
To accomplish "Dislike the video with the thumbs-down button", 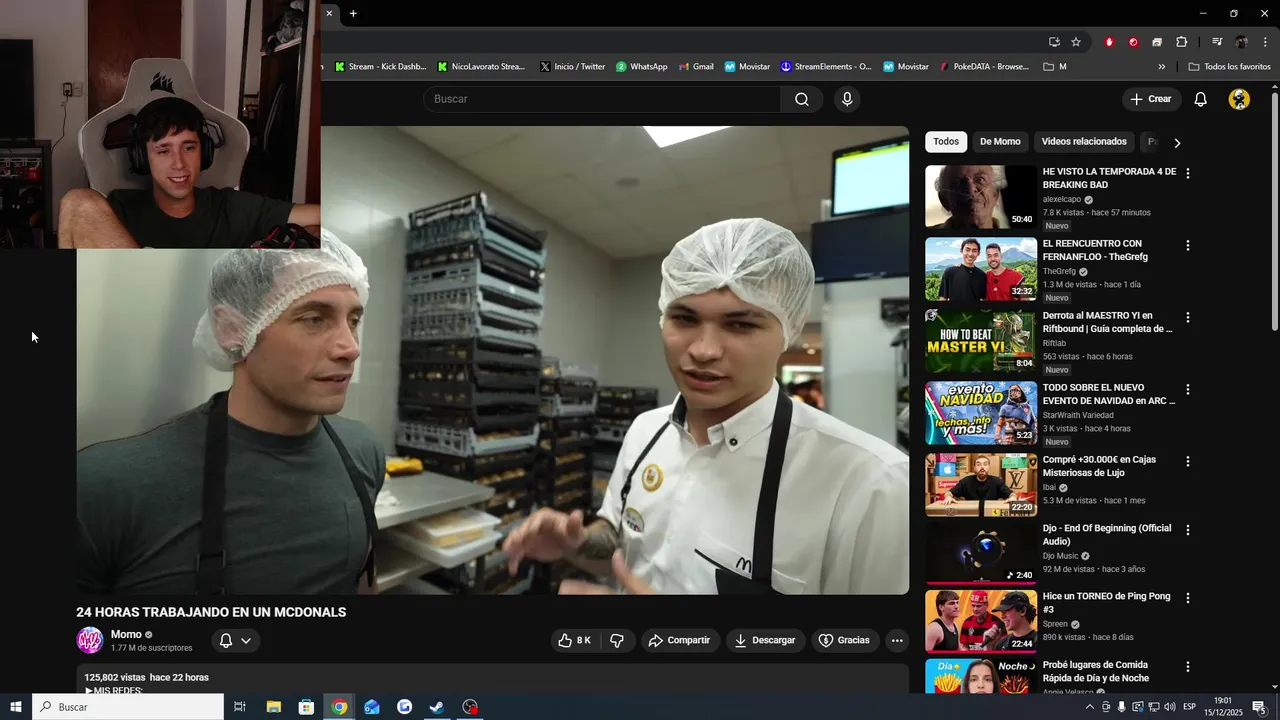I will tap(617, 640).
